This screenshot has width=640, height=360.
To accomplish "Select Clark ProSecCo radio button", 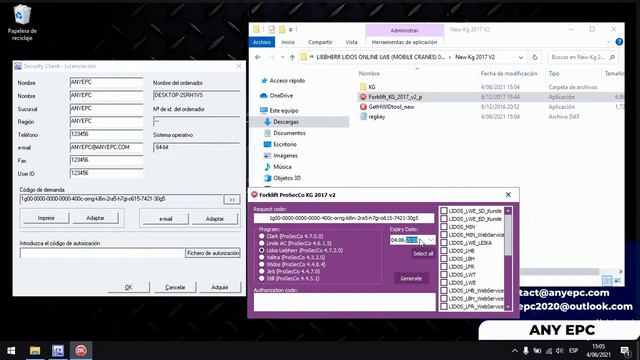I will (x=262, y=236).
